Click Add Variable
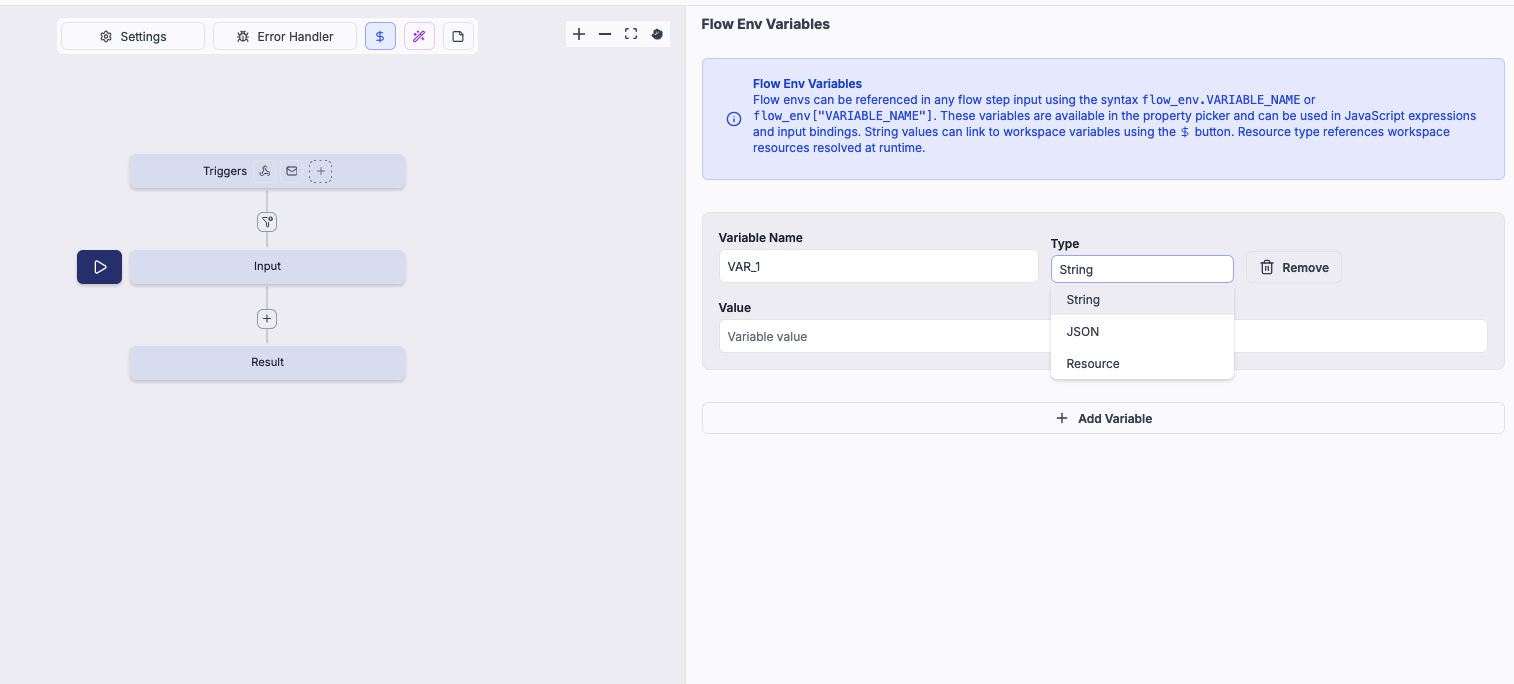Screen dimensions: 1514x684 pyautogui.click(x=1103, y=418)
